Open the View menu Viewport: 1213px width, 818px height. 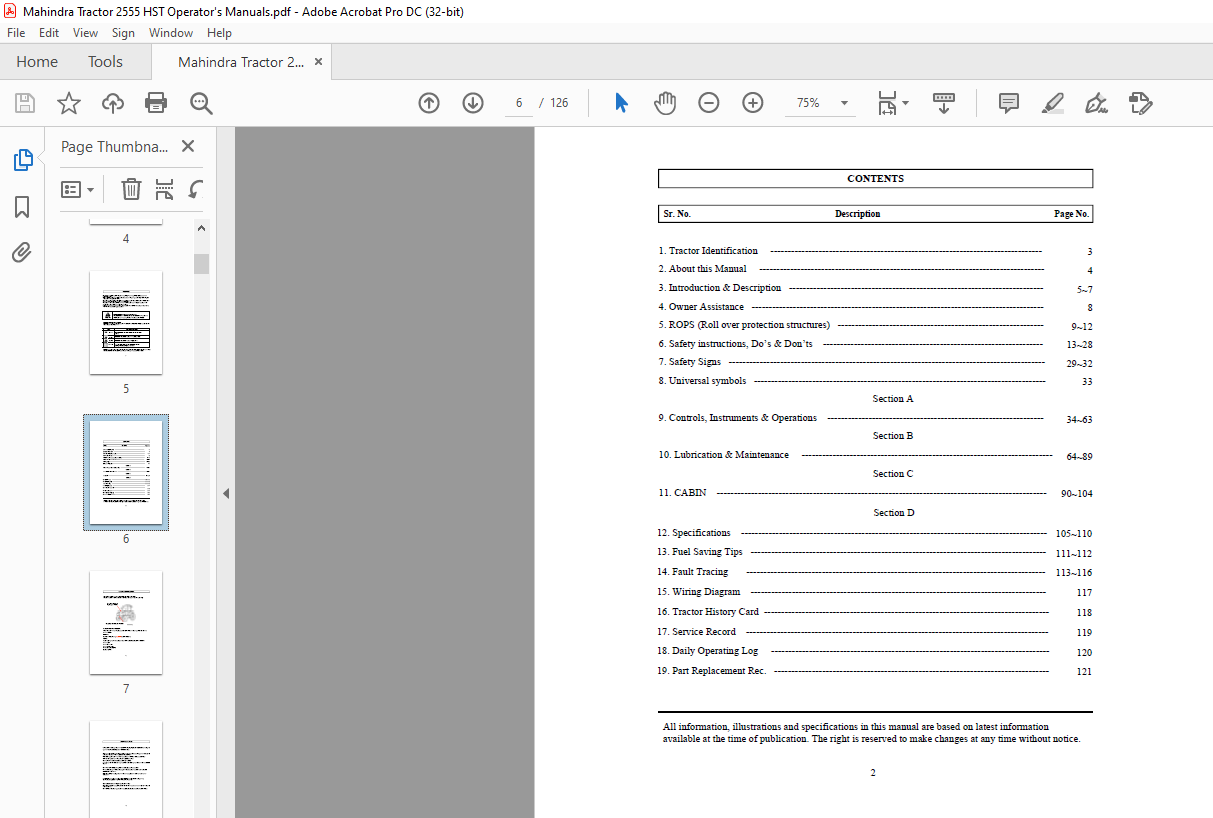(85, 33)
